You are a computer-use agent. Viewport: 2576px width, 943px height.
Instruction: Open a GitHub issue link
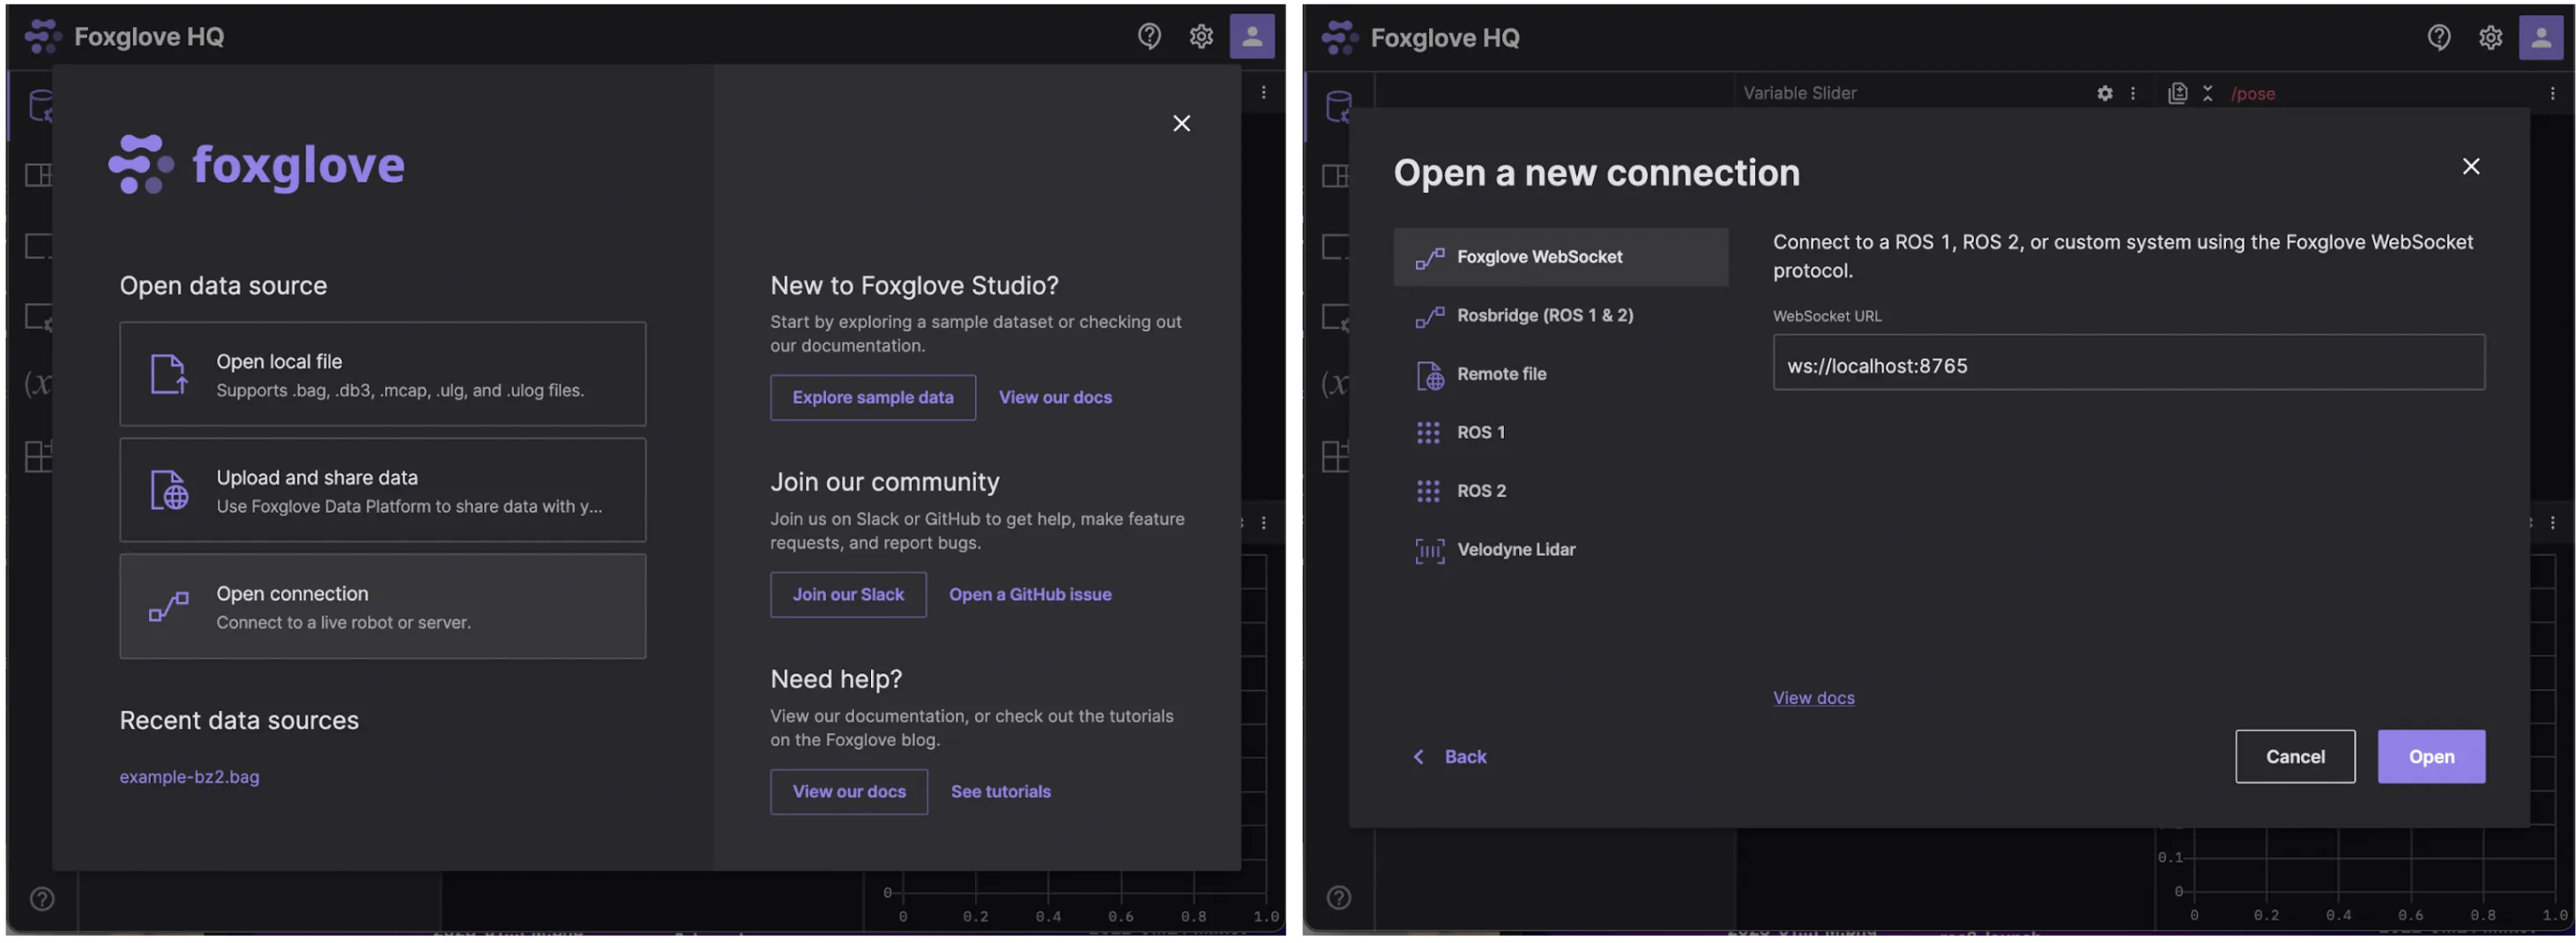(1029, 595)
